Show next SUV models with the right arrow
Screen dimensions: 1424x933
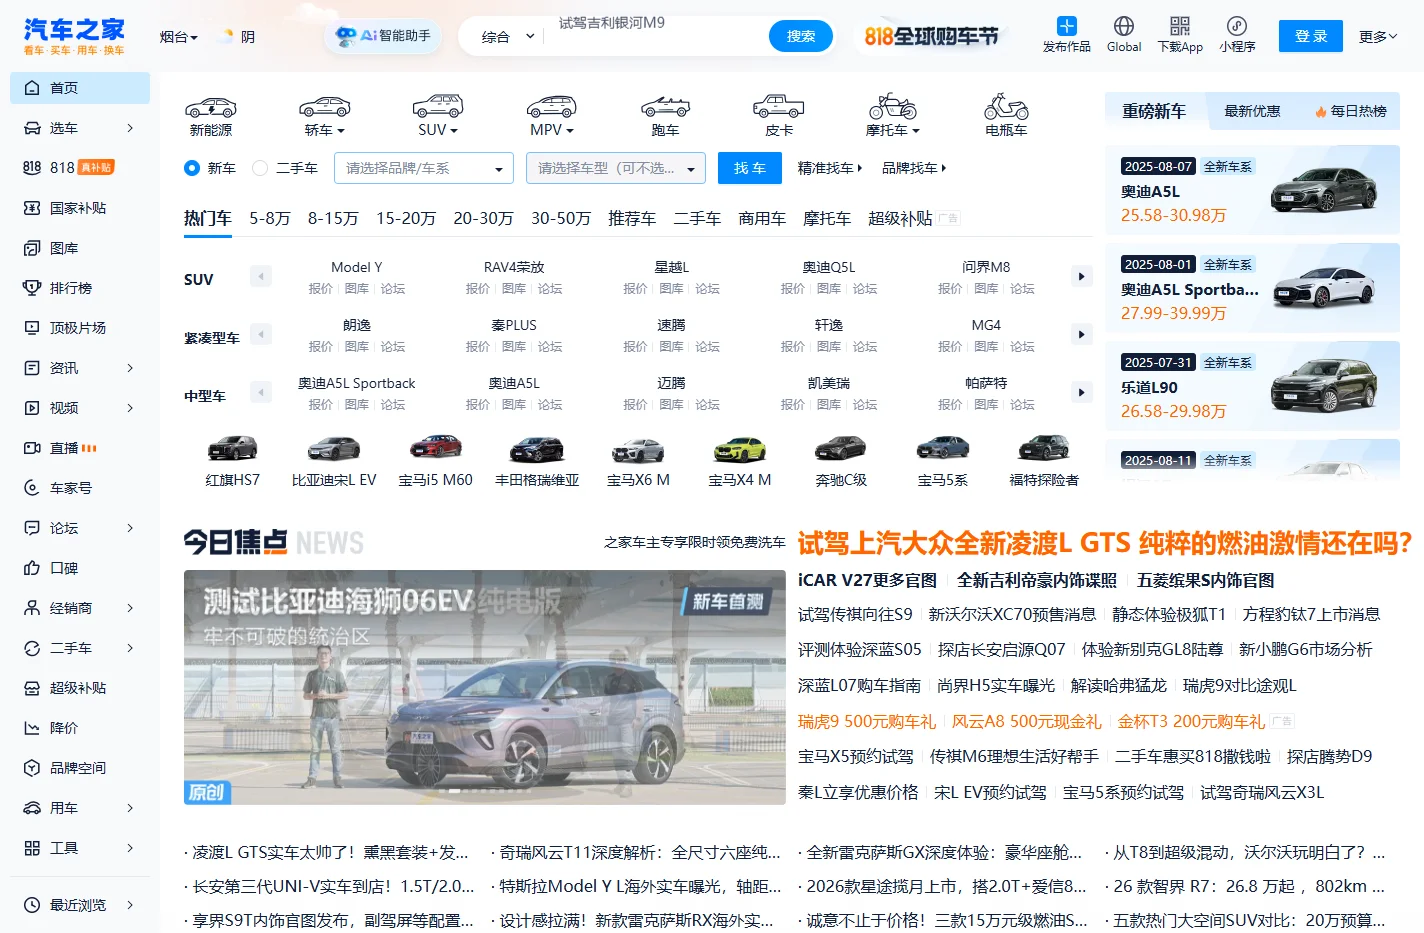tap(1081, 277)
